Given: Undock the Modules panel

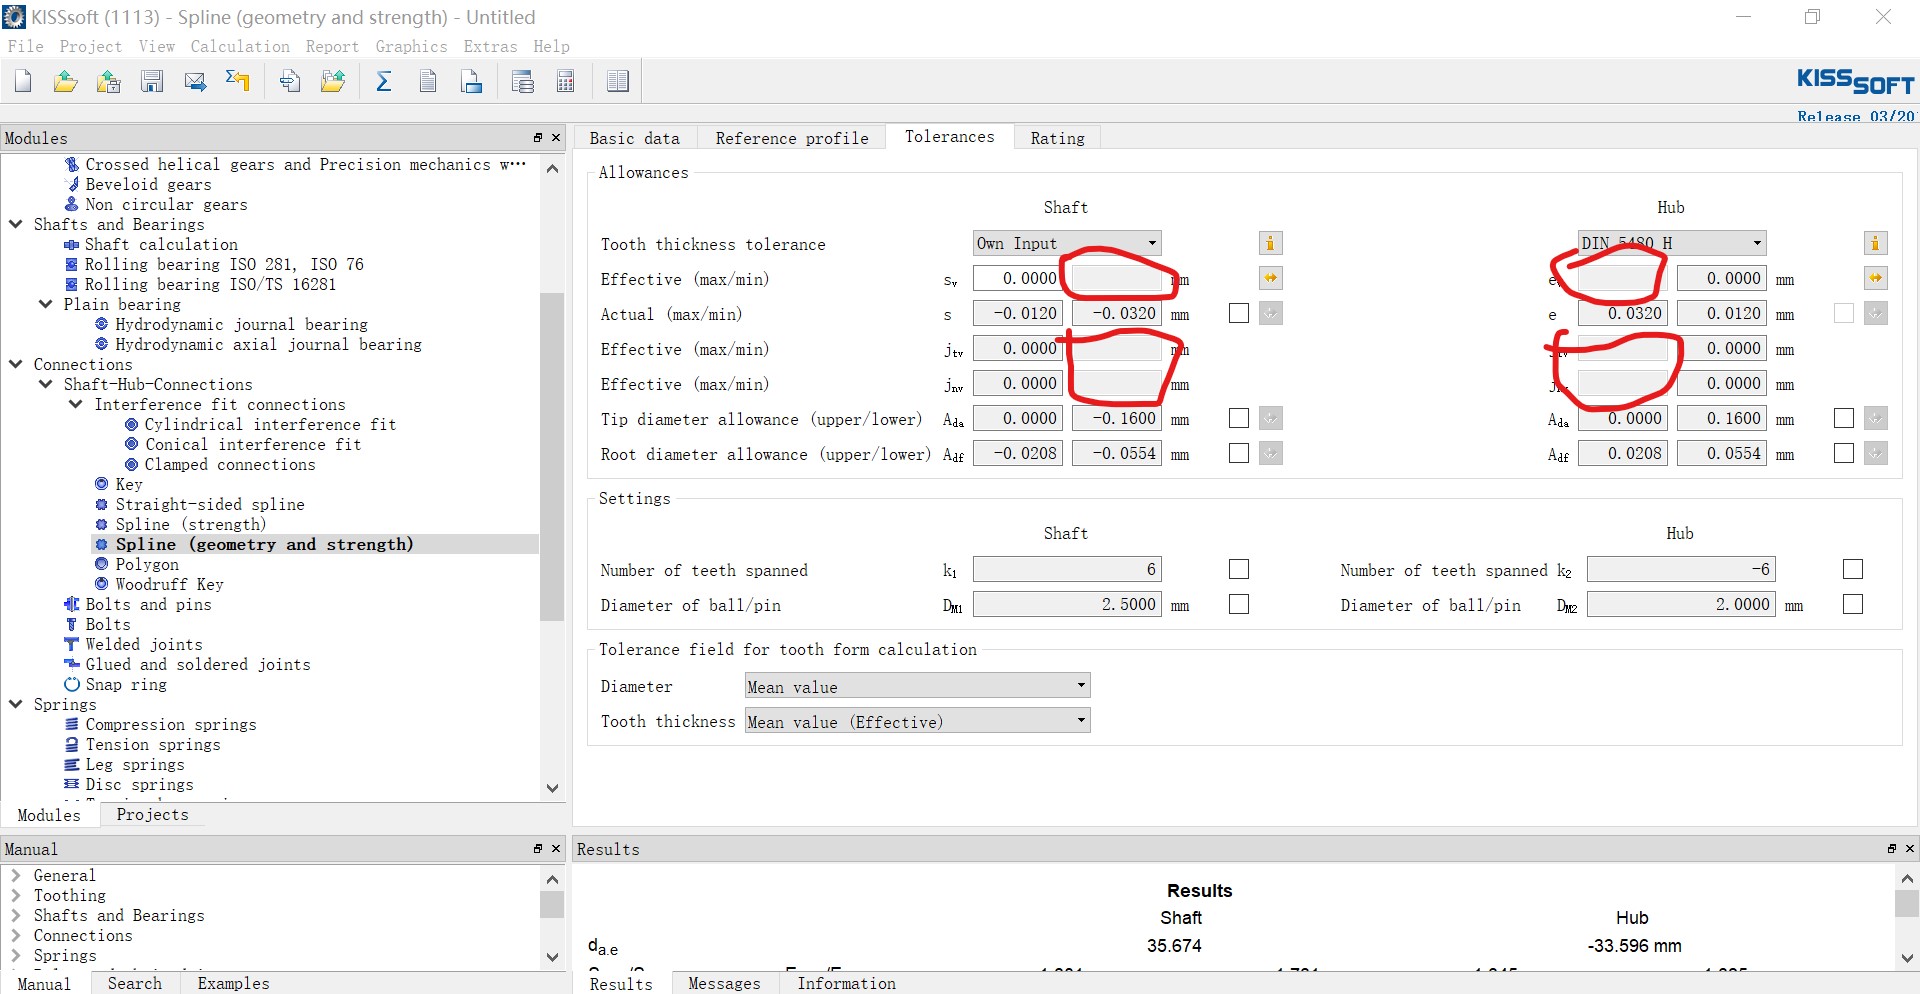Looking at the screenshot, I should tap(538, 138).
